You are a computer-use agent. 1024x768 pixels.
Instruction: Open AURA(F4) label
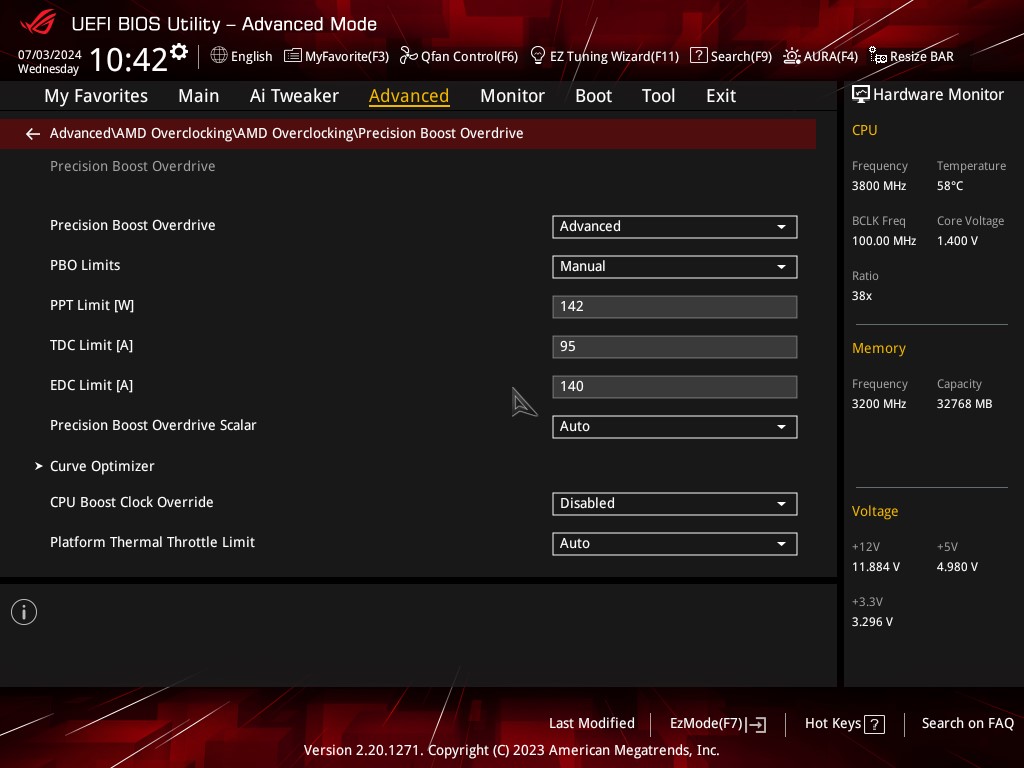point(831,57)
